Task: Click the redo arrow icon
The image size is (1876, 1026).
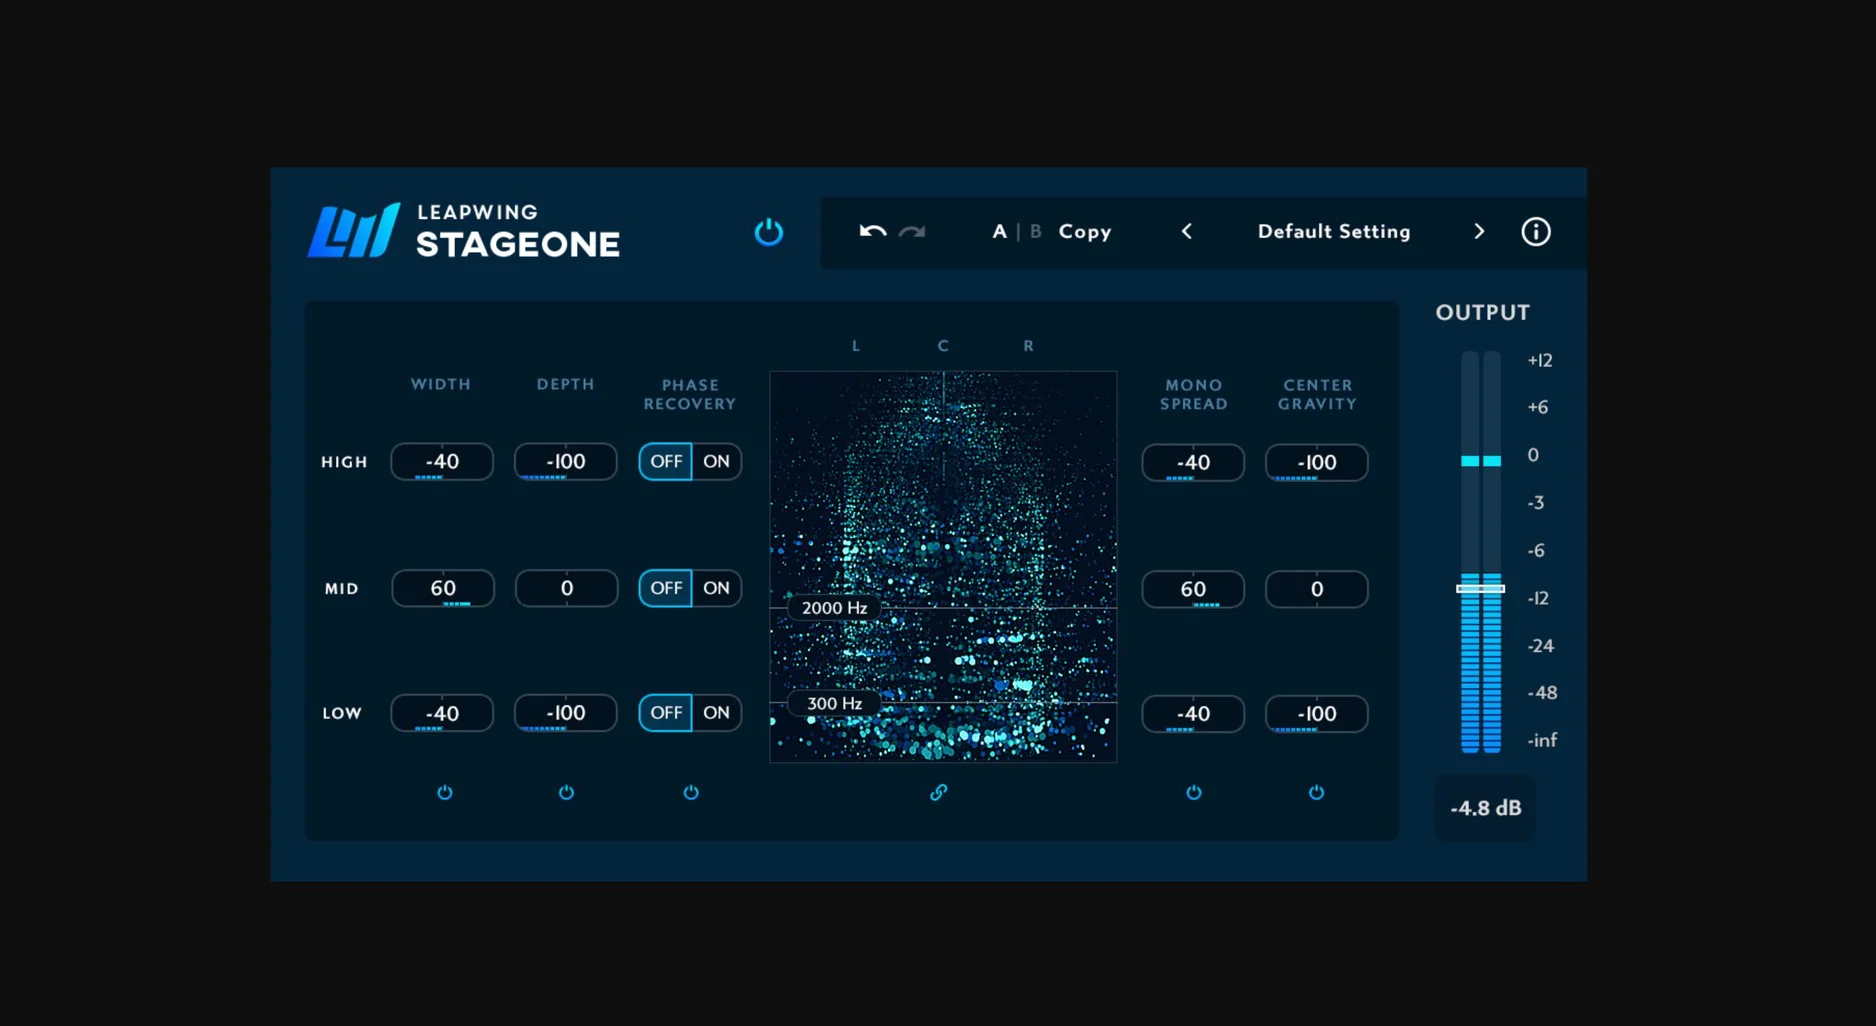Action: [912, 232]
